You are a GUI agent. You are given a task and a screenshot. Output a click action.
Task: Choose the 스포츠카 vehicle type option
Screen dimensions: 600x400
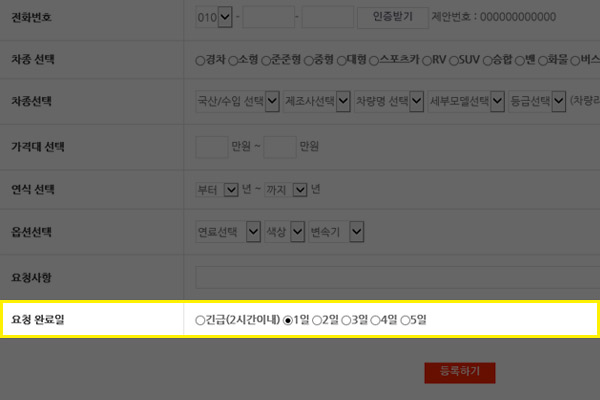point(372,60)
